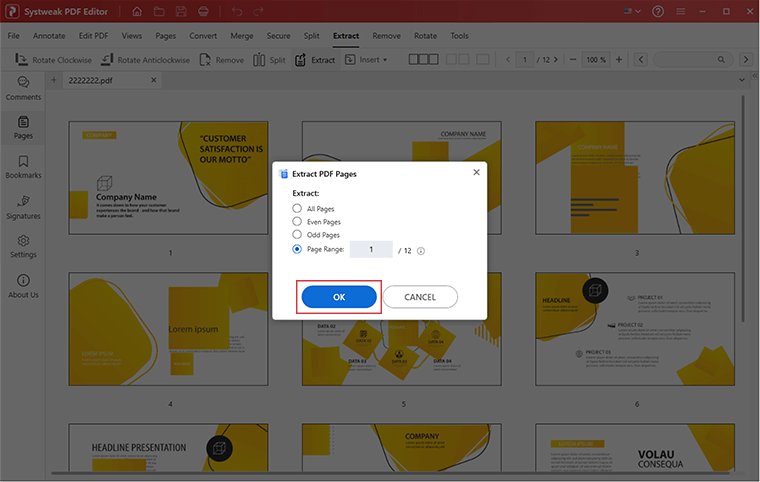Expand the tab list chevron
760x482 pixels.
pos(742,80)
